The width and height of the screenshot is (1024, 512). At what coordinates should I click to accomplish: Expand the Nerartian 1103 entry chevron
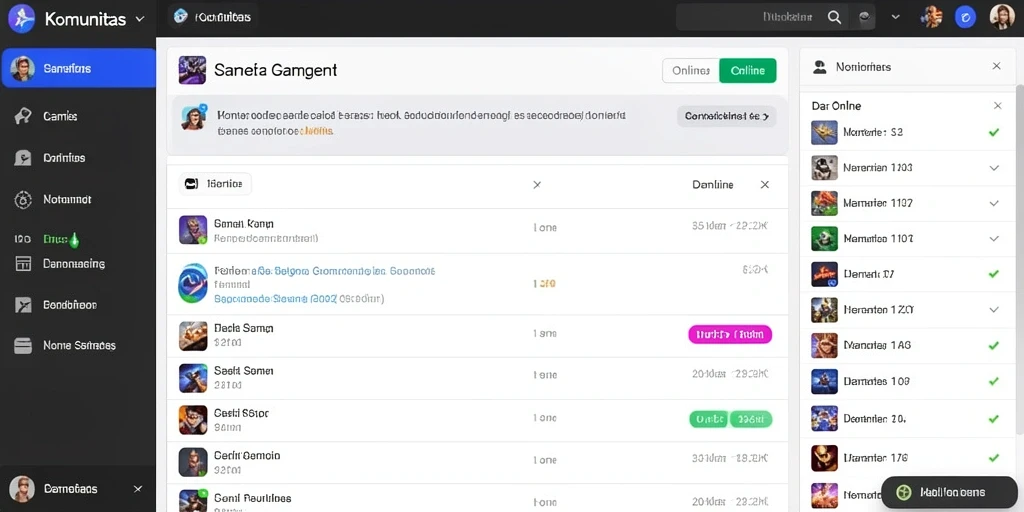tap(994, 168)
